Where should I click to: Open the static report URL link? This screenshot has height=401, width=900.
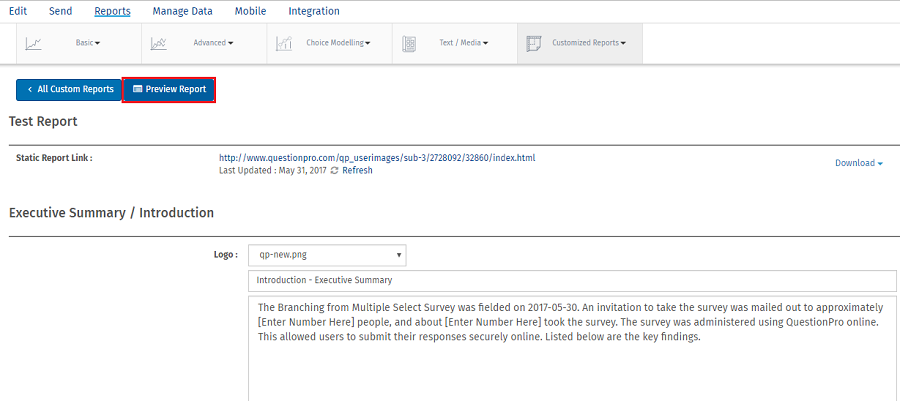tap(377, 158)
